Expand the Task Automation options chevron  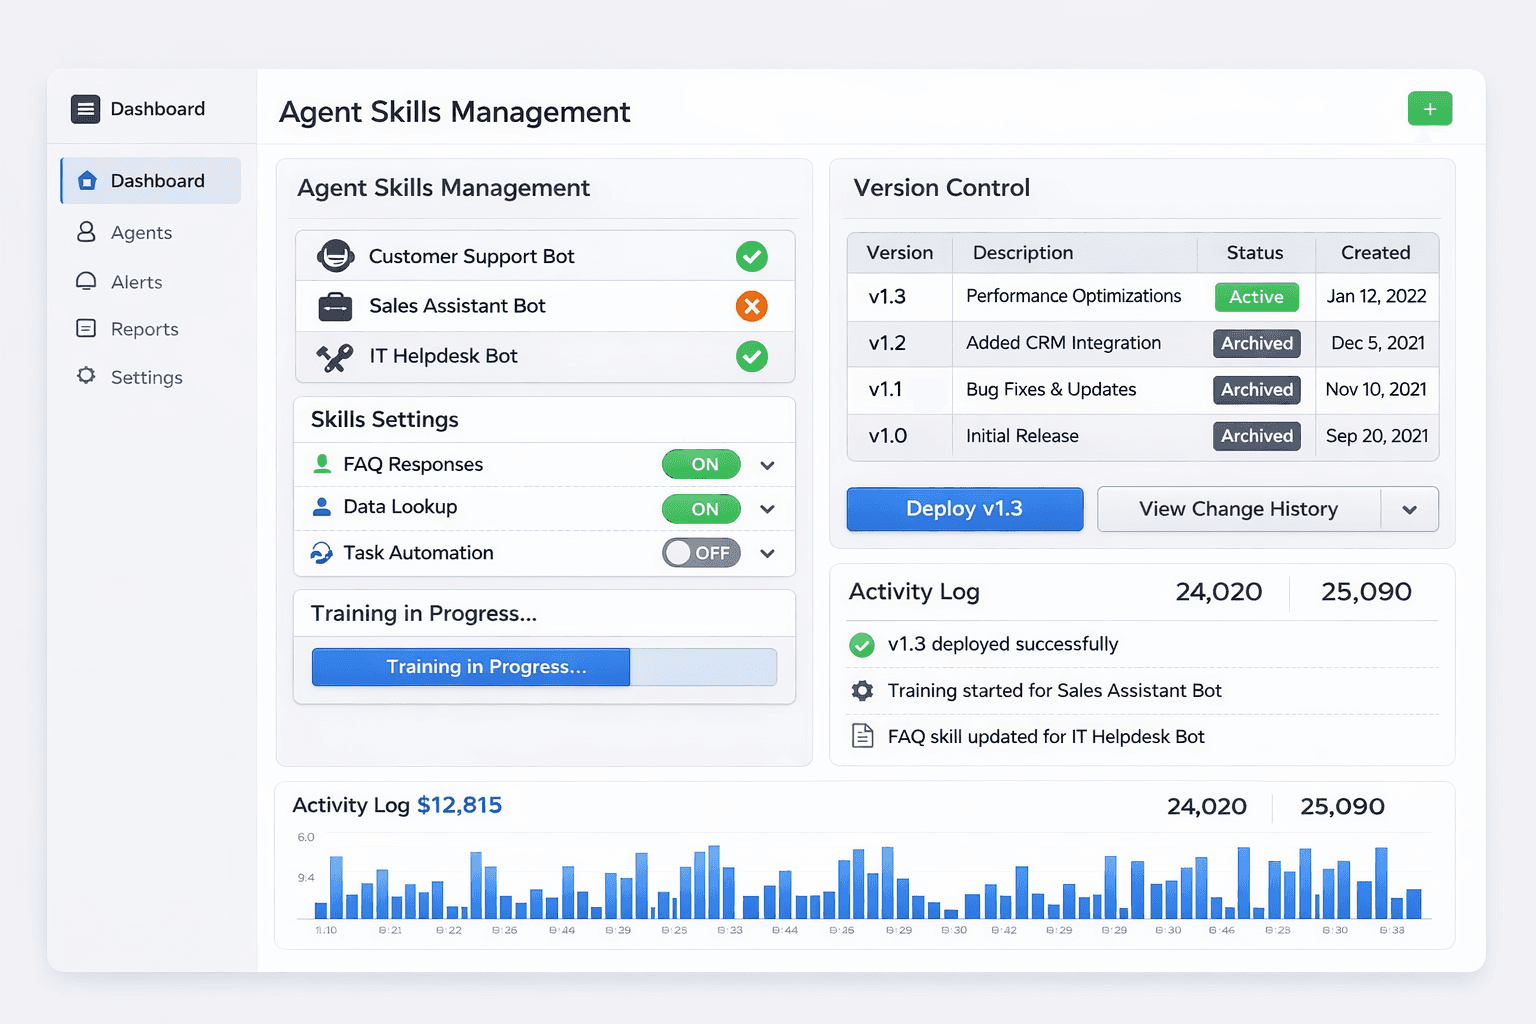[x=767, y=553]
